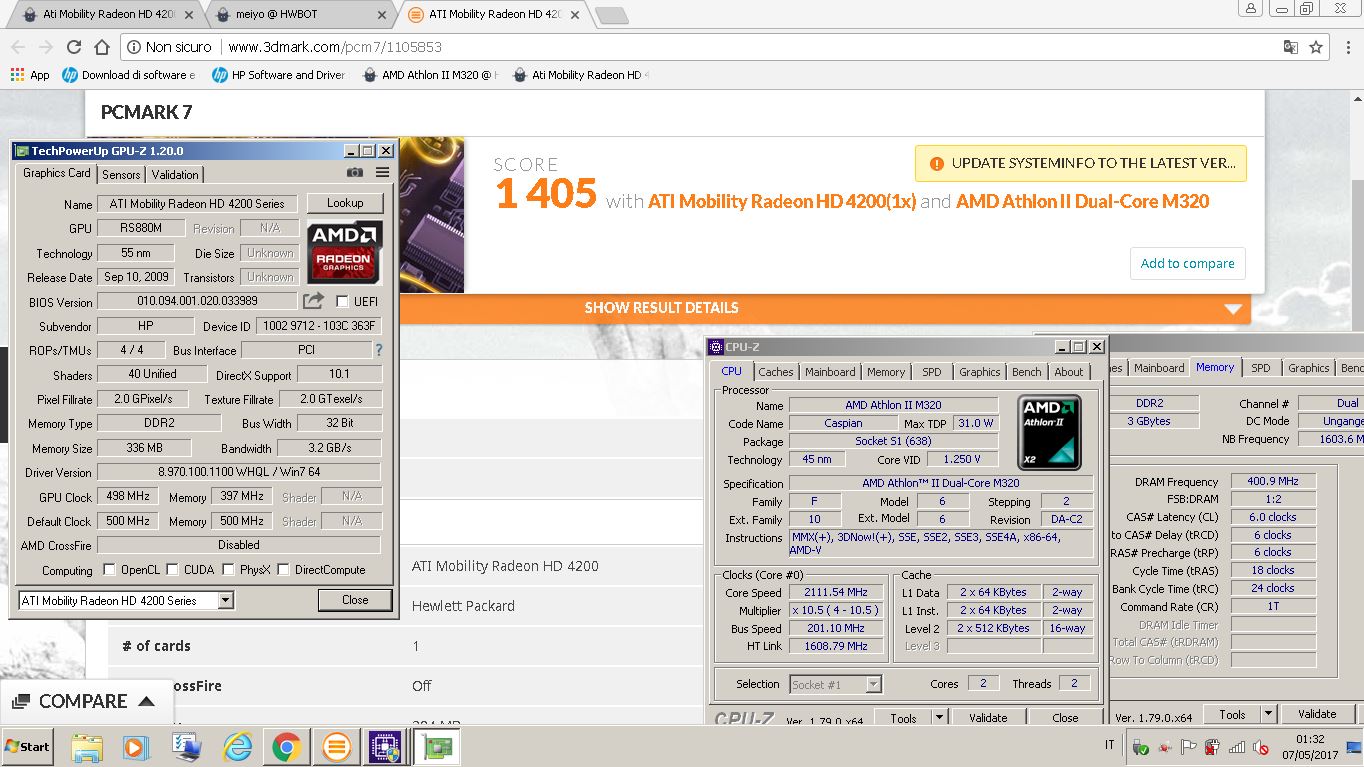This screenshot has width=1364, height=767.
Task: Click the Validate button in front CPU-Z
Action: 988,717
